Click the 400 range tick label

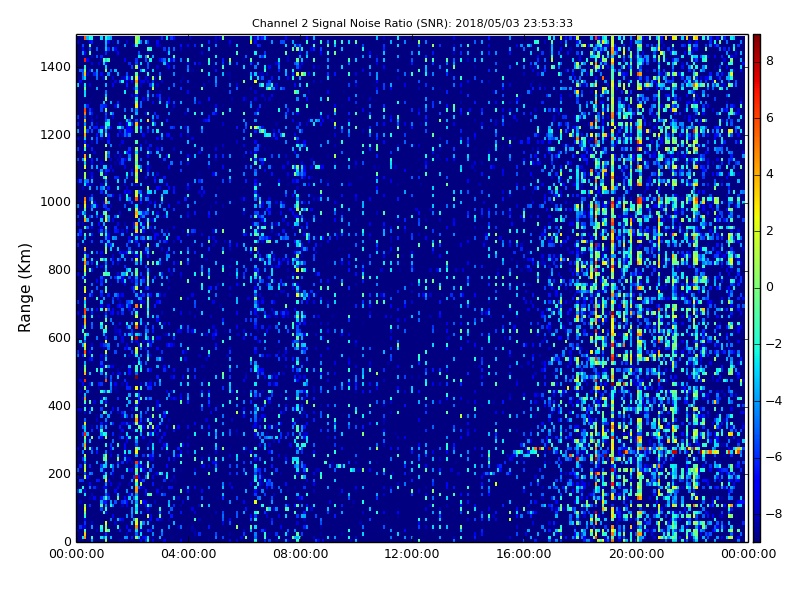tap(59, 406)
